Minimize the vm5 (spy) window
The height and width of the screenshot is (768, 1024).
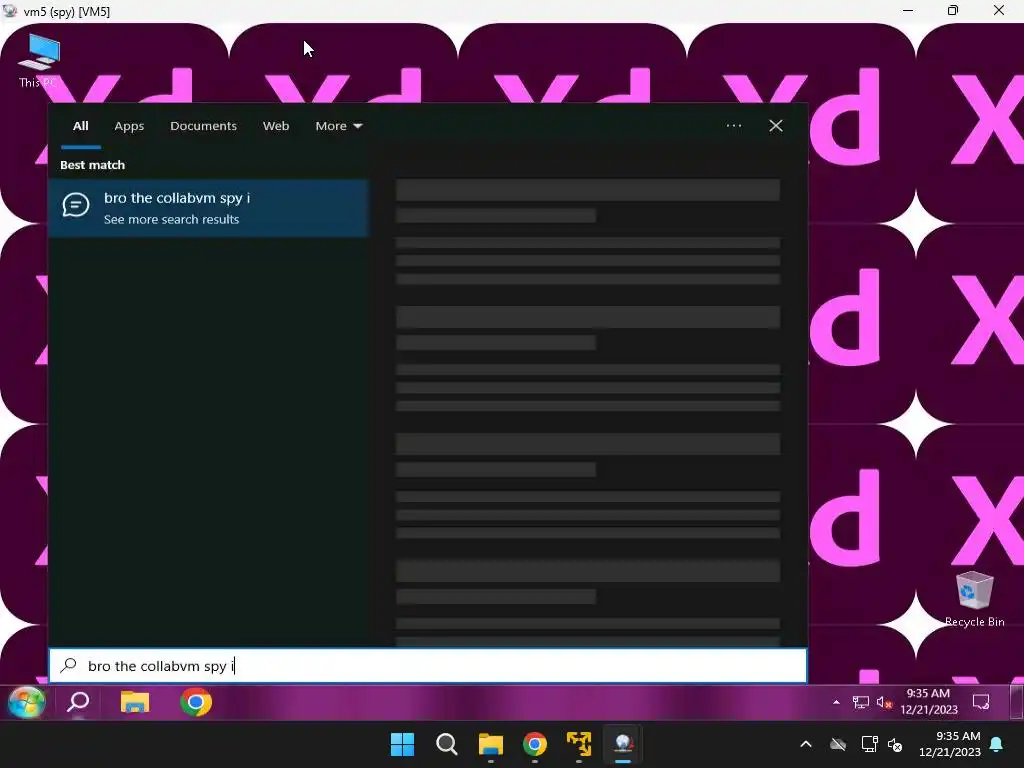[908, 10]
